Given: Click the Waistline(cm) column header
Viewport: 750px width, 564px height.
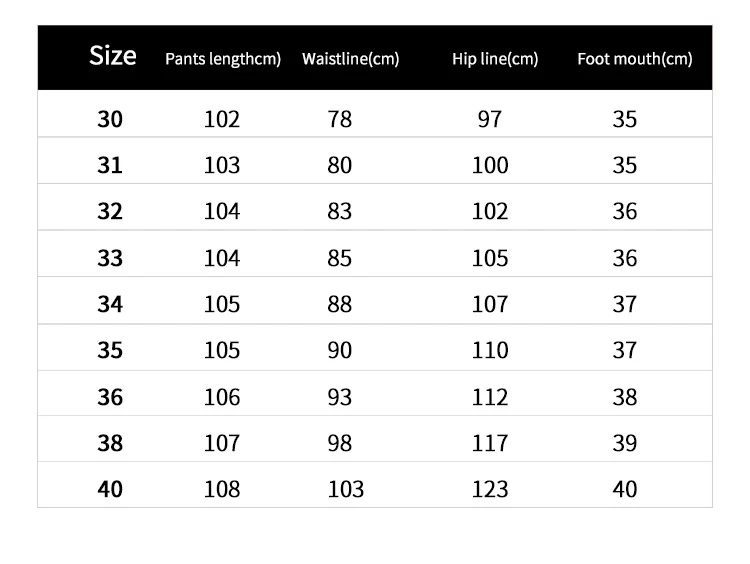Looking at the screenshot, I should click(351, 59).
